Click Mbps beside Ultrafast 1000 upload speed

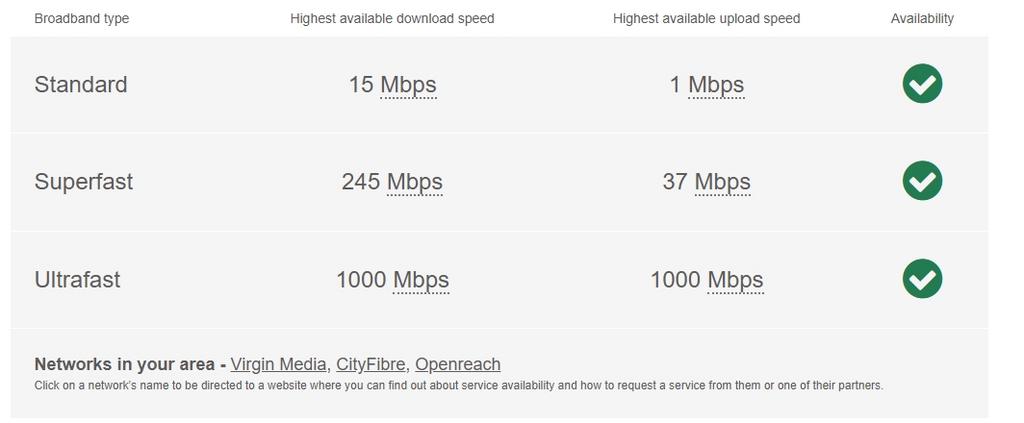coord(735,280)
